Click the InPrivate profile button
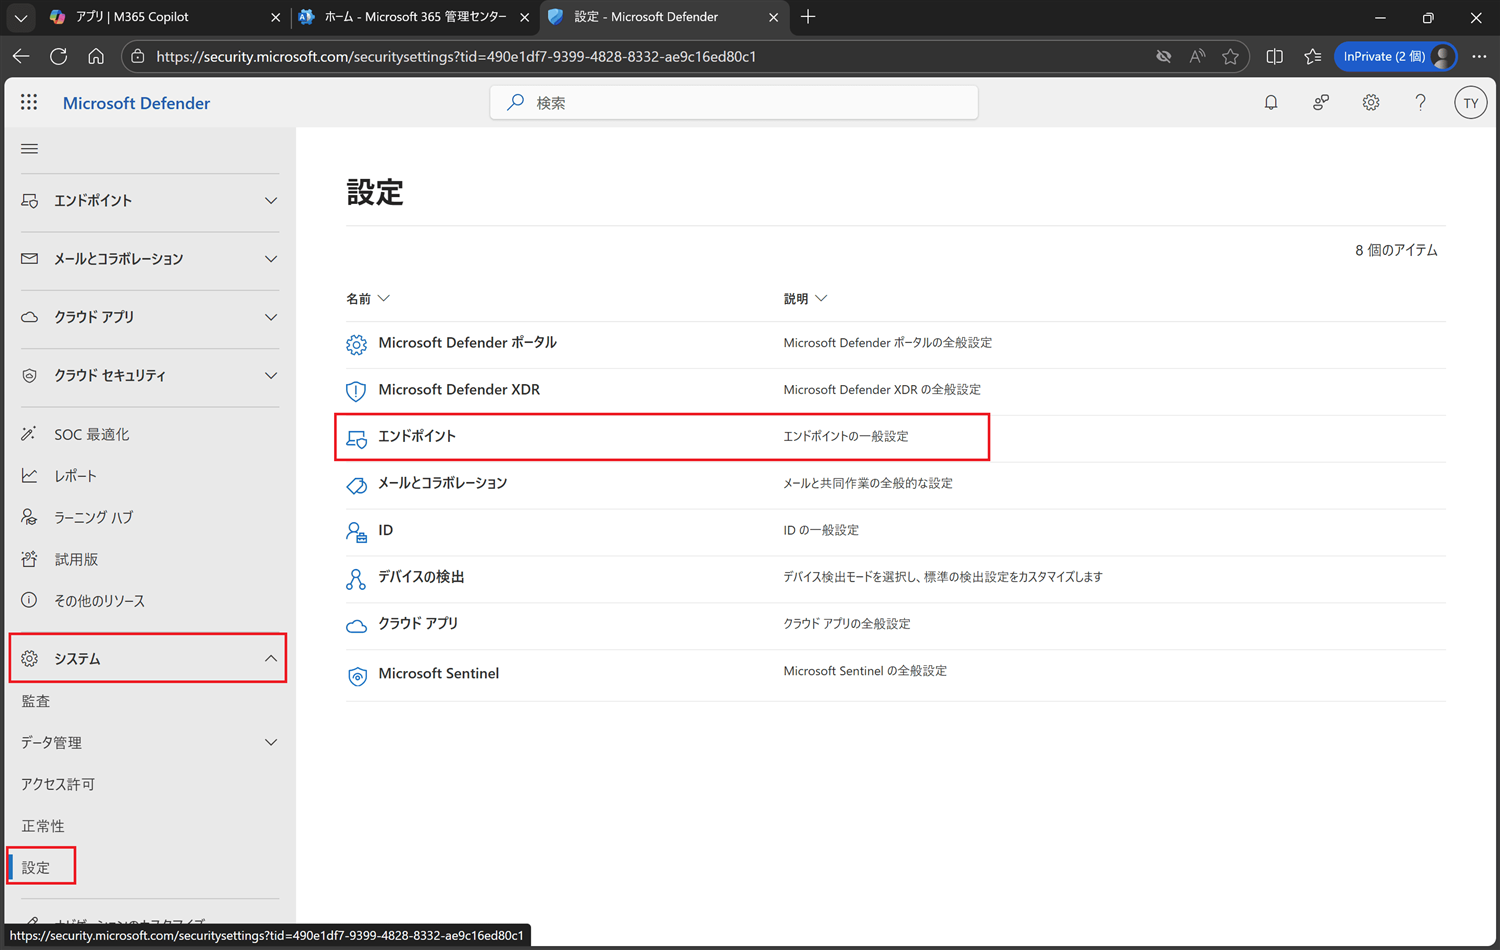Viewport: 1500px width, 950px height. coord(1396,57)
